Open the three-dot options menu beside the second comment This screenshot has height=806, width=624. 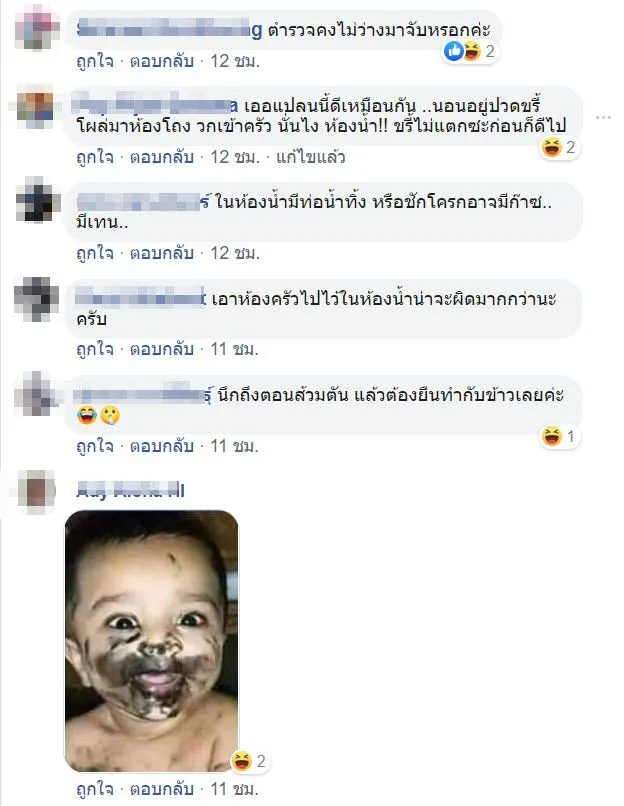coord(603,118)
